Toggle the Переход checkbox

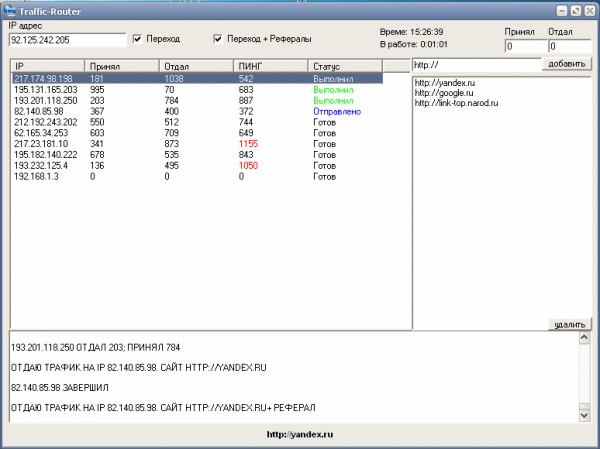click(x=138, y=39)
